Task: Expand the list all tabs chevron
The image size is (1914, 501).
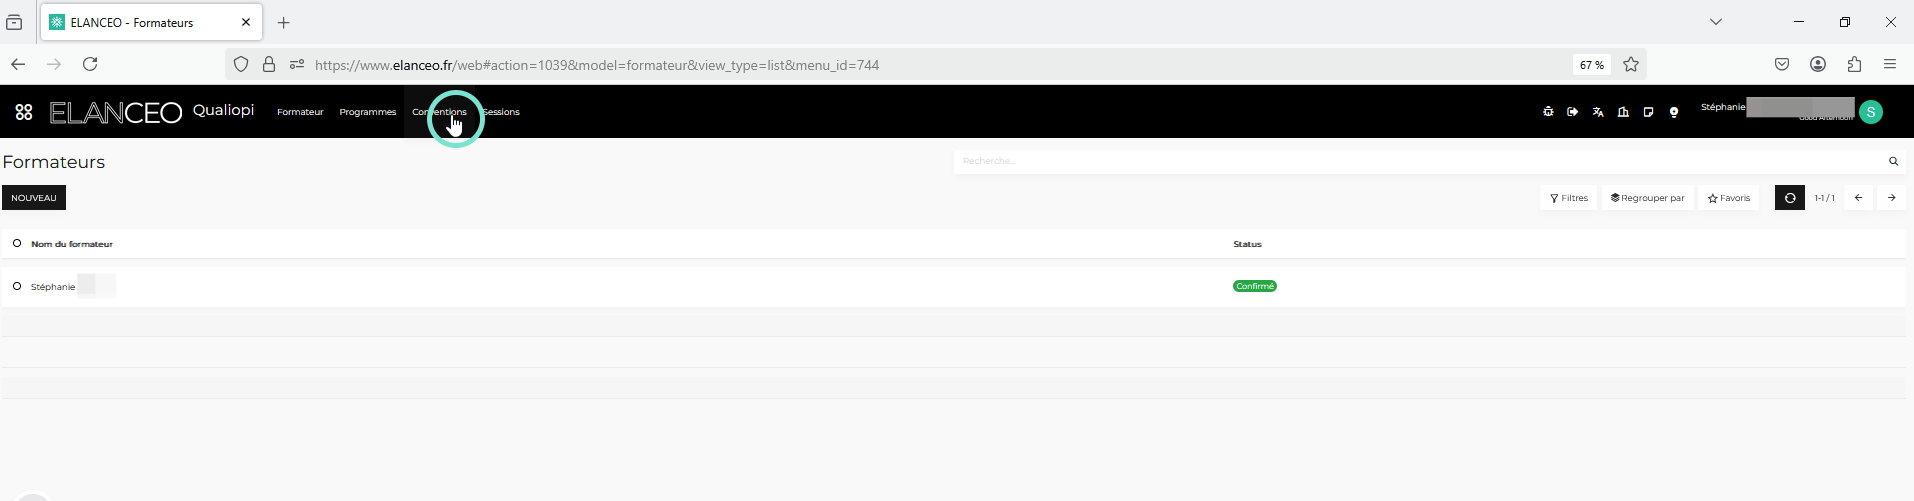Action: point(1716,22)
